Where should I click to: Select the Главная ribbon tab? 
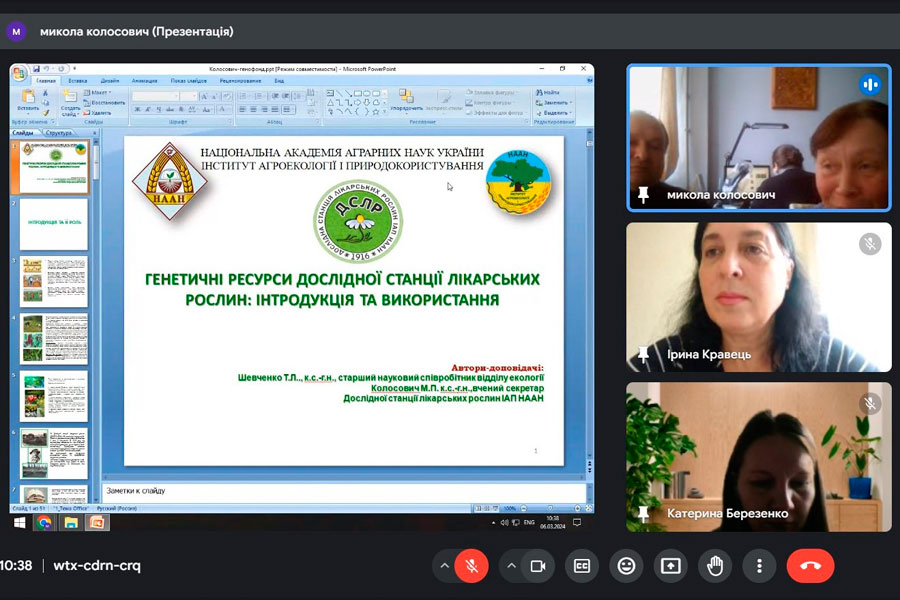tap(46, 81)
